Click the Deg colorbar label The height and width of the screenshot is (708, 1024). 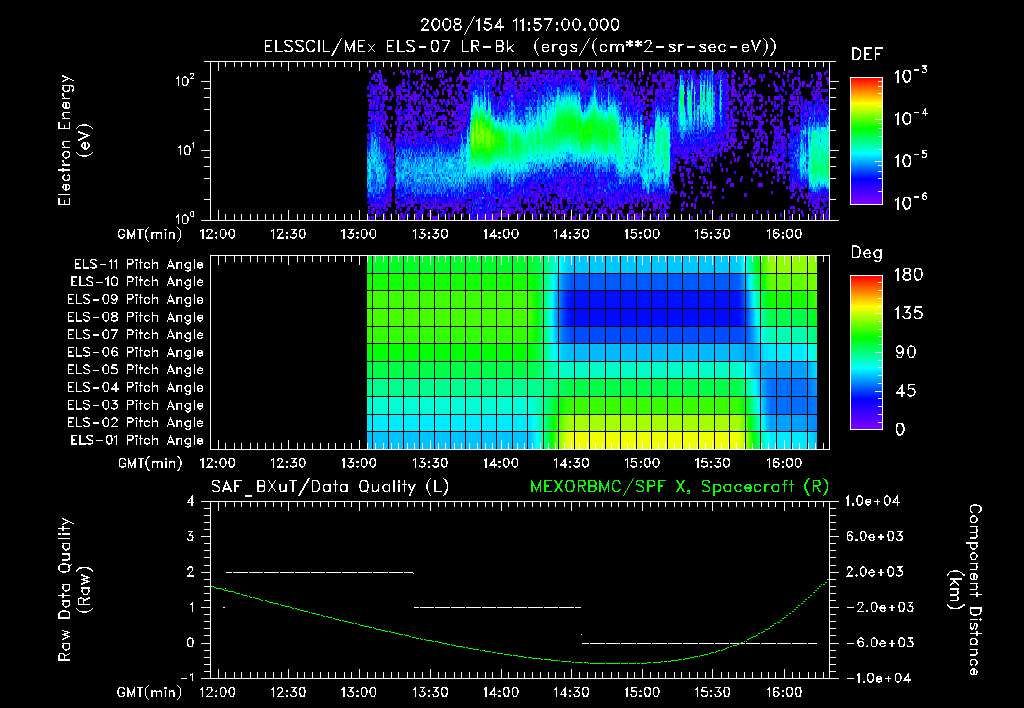pyautogui.click(x=867, y=253)
